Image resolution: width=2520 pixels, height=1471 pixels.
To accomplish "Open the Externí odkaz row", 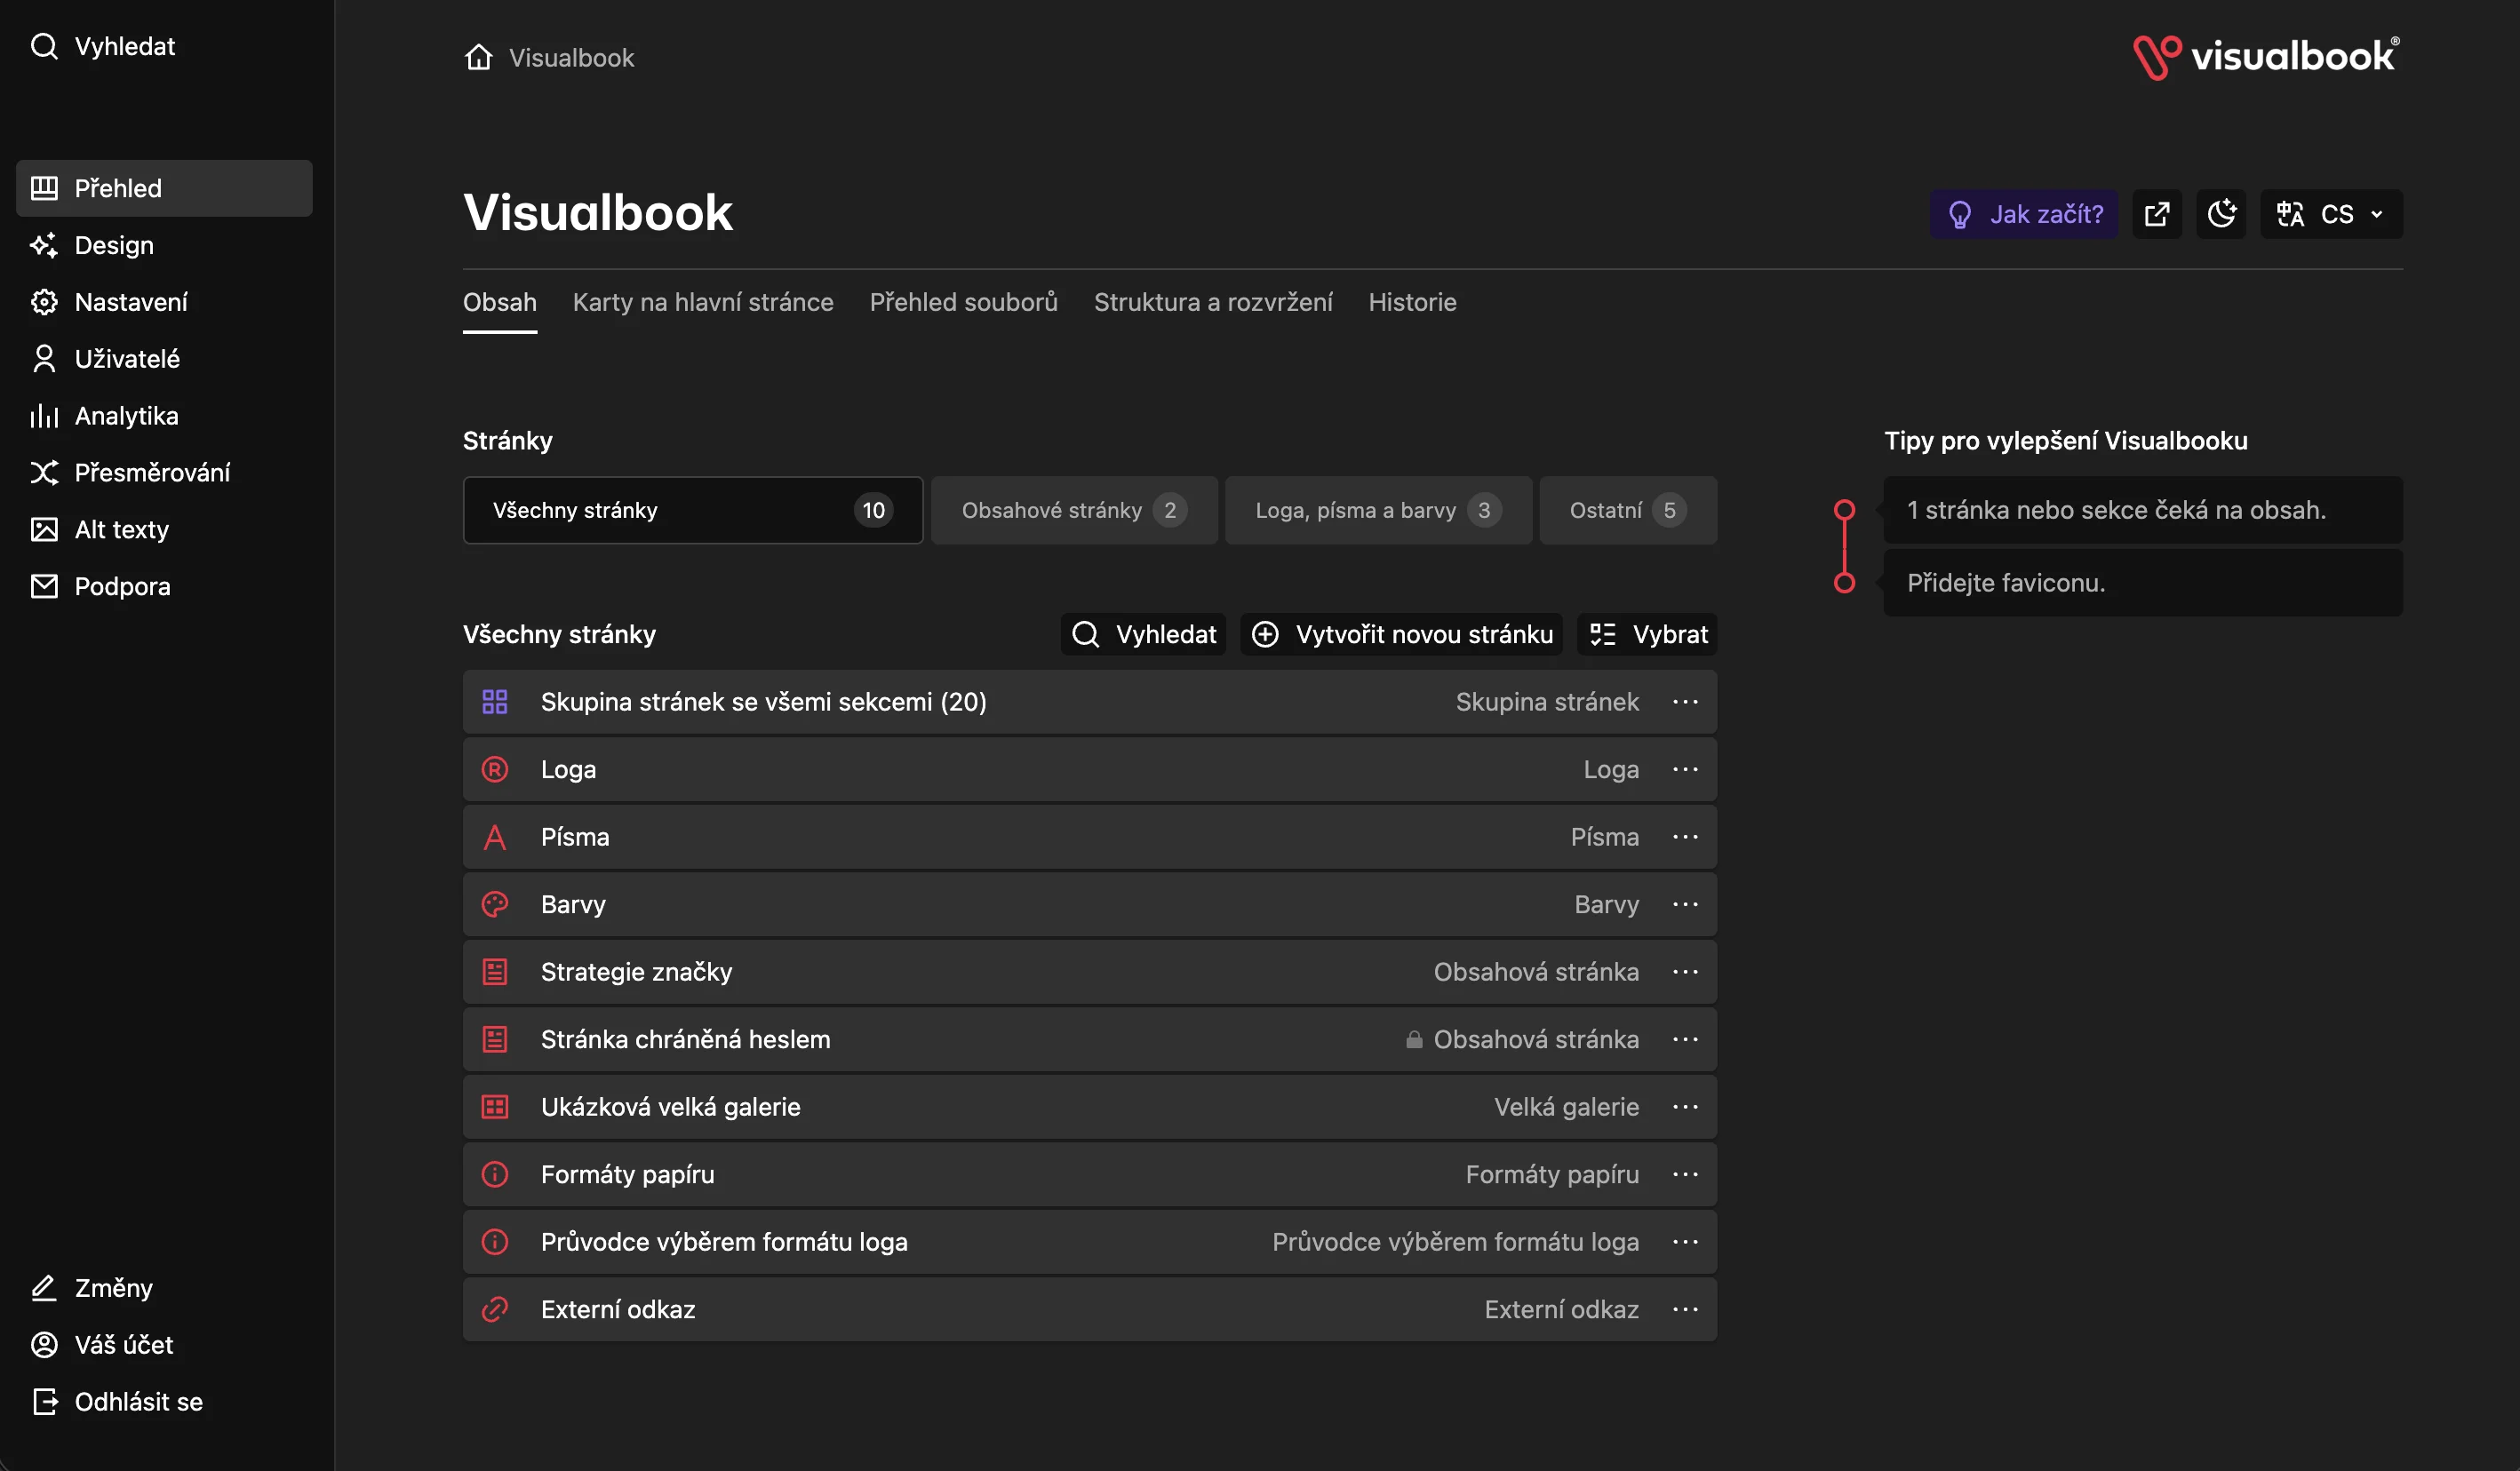I will point(1090,1309).
